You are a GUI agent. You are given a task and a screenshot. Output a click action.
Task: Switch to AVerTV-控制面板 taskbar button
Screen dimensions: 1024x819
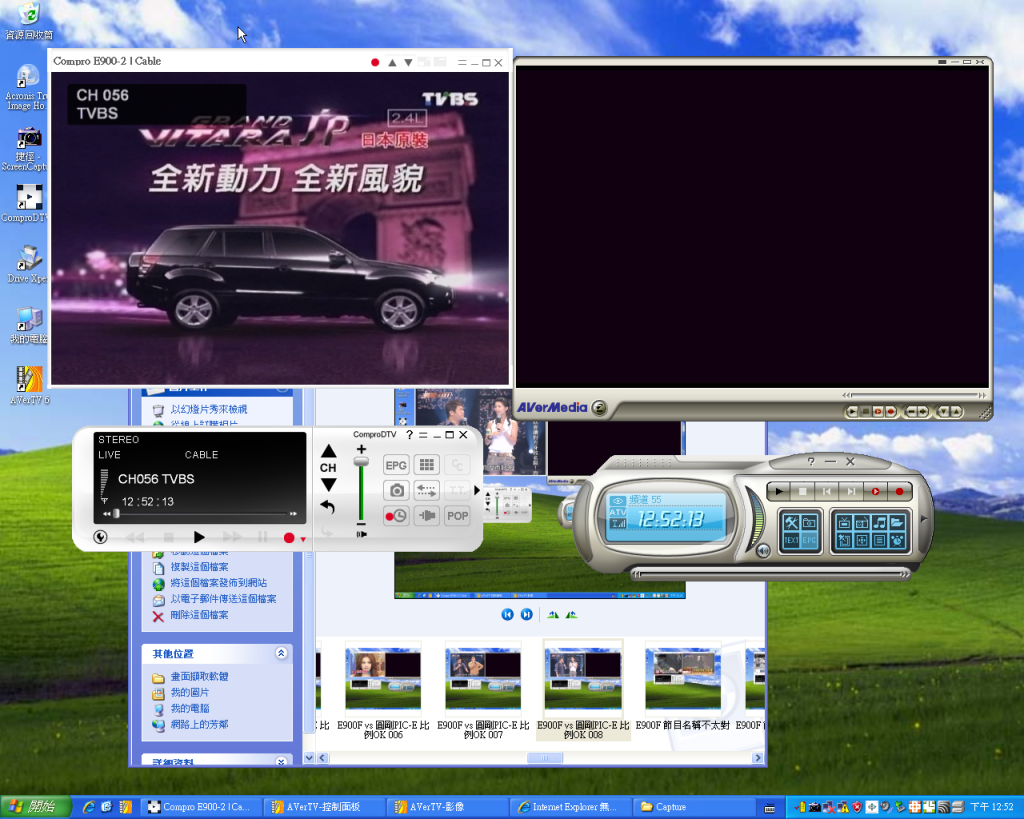coord(325,807)
